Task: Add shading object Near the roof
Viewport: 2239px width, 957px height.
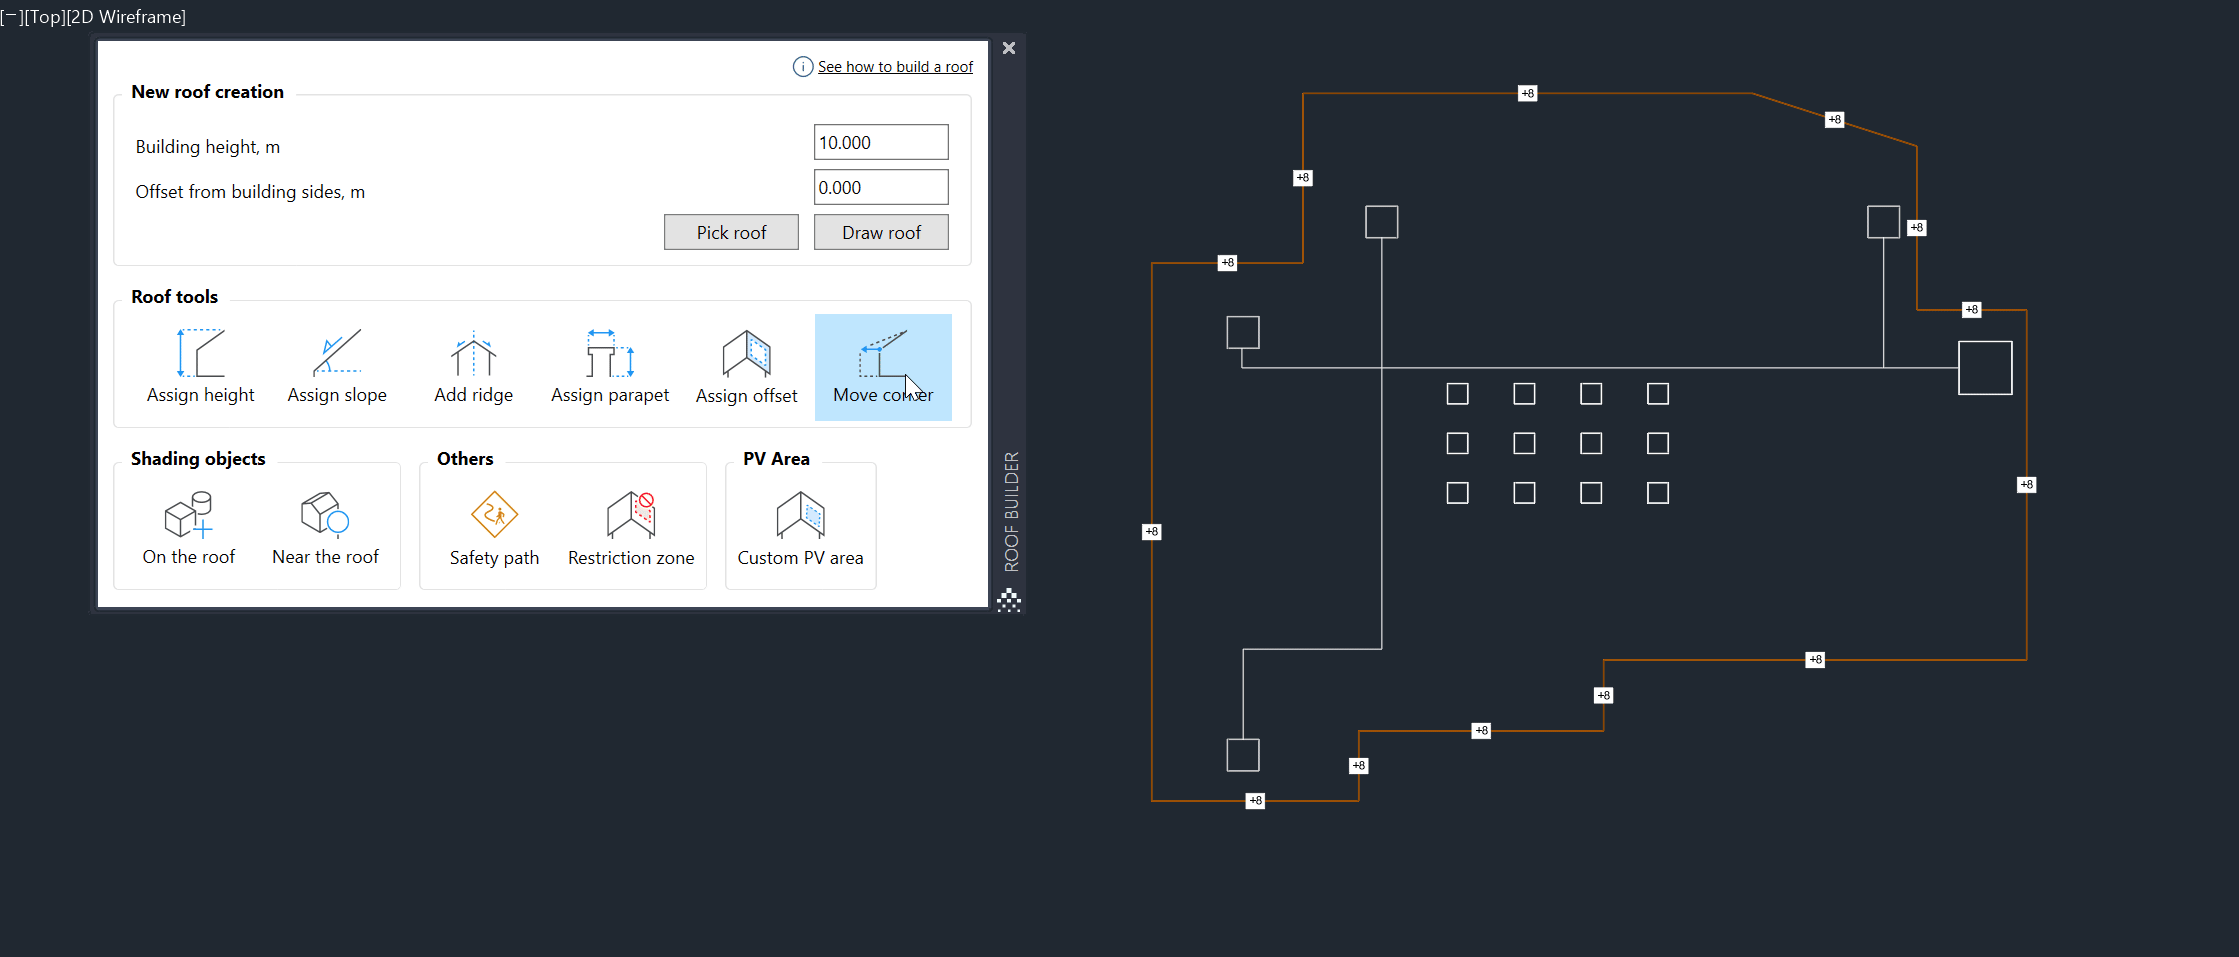Action: tap(325, 528)
